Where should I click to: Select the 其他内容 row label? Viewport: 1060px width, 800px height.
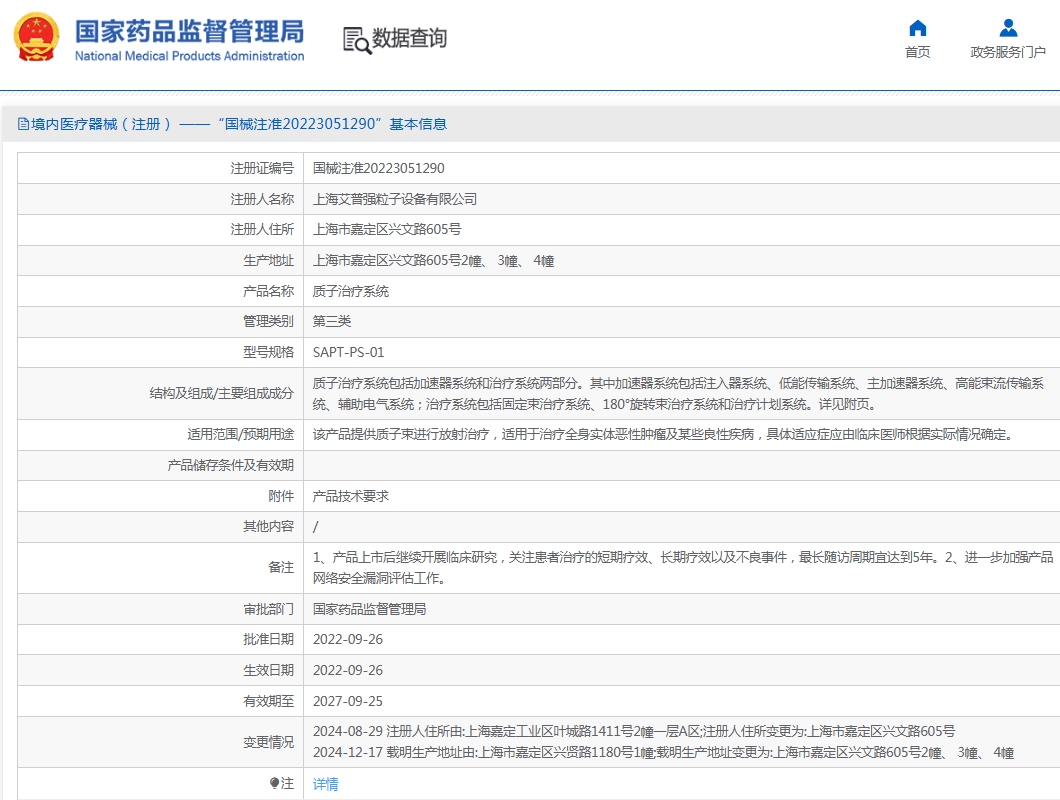point(268,526)
